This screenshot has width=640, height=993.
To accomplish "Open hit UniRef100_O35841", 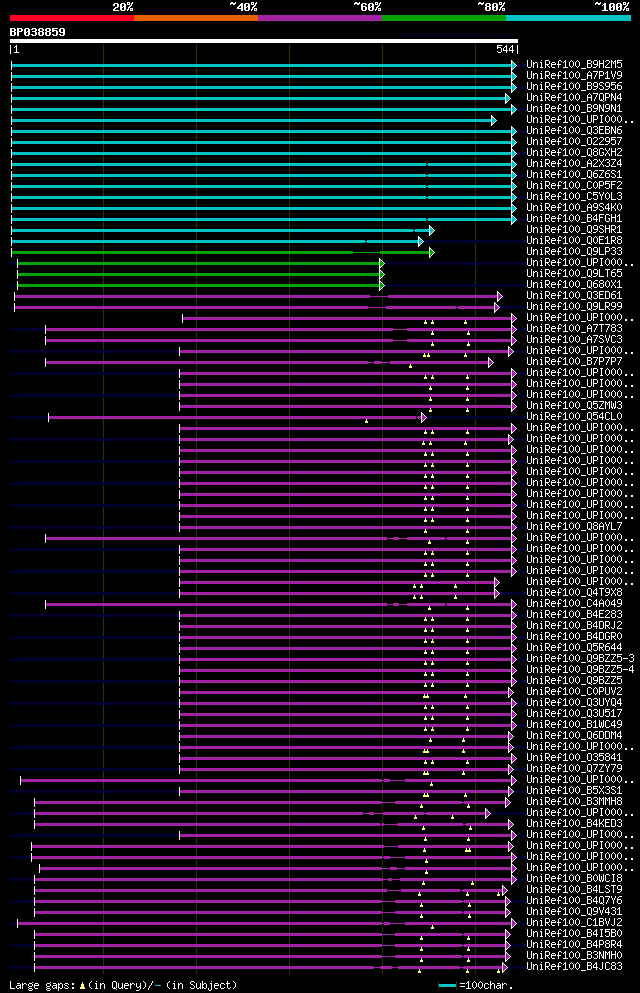I will tap(574, 757).
